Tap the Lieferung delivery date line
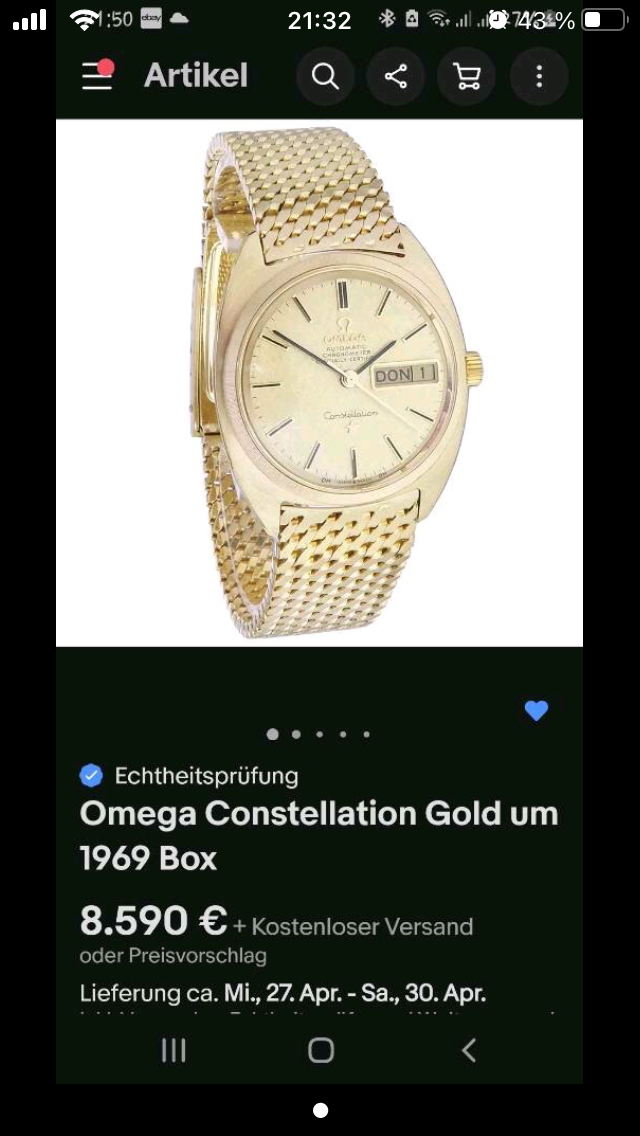The image size is (640, 1136). [283, 993]
